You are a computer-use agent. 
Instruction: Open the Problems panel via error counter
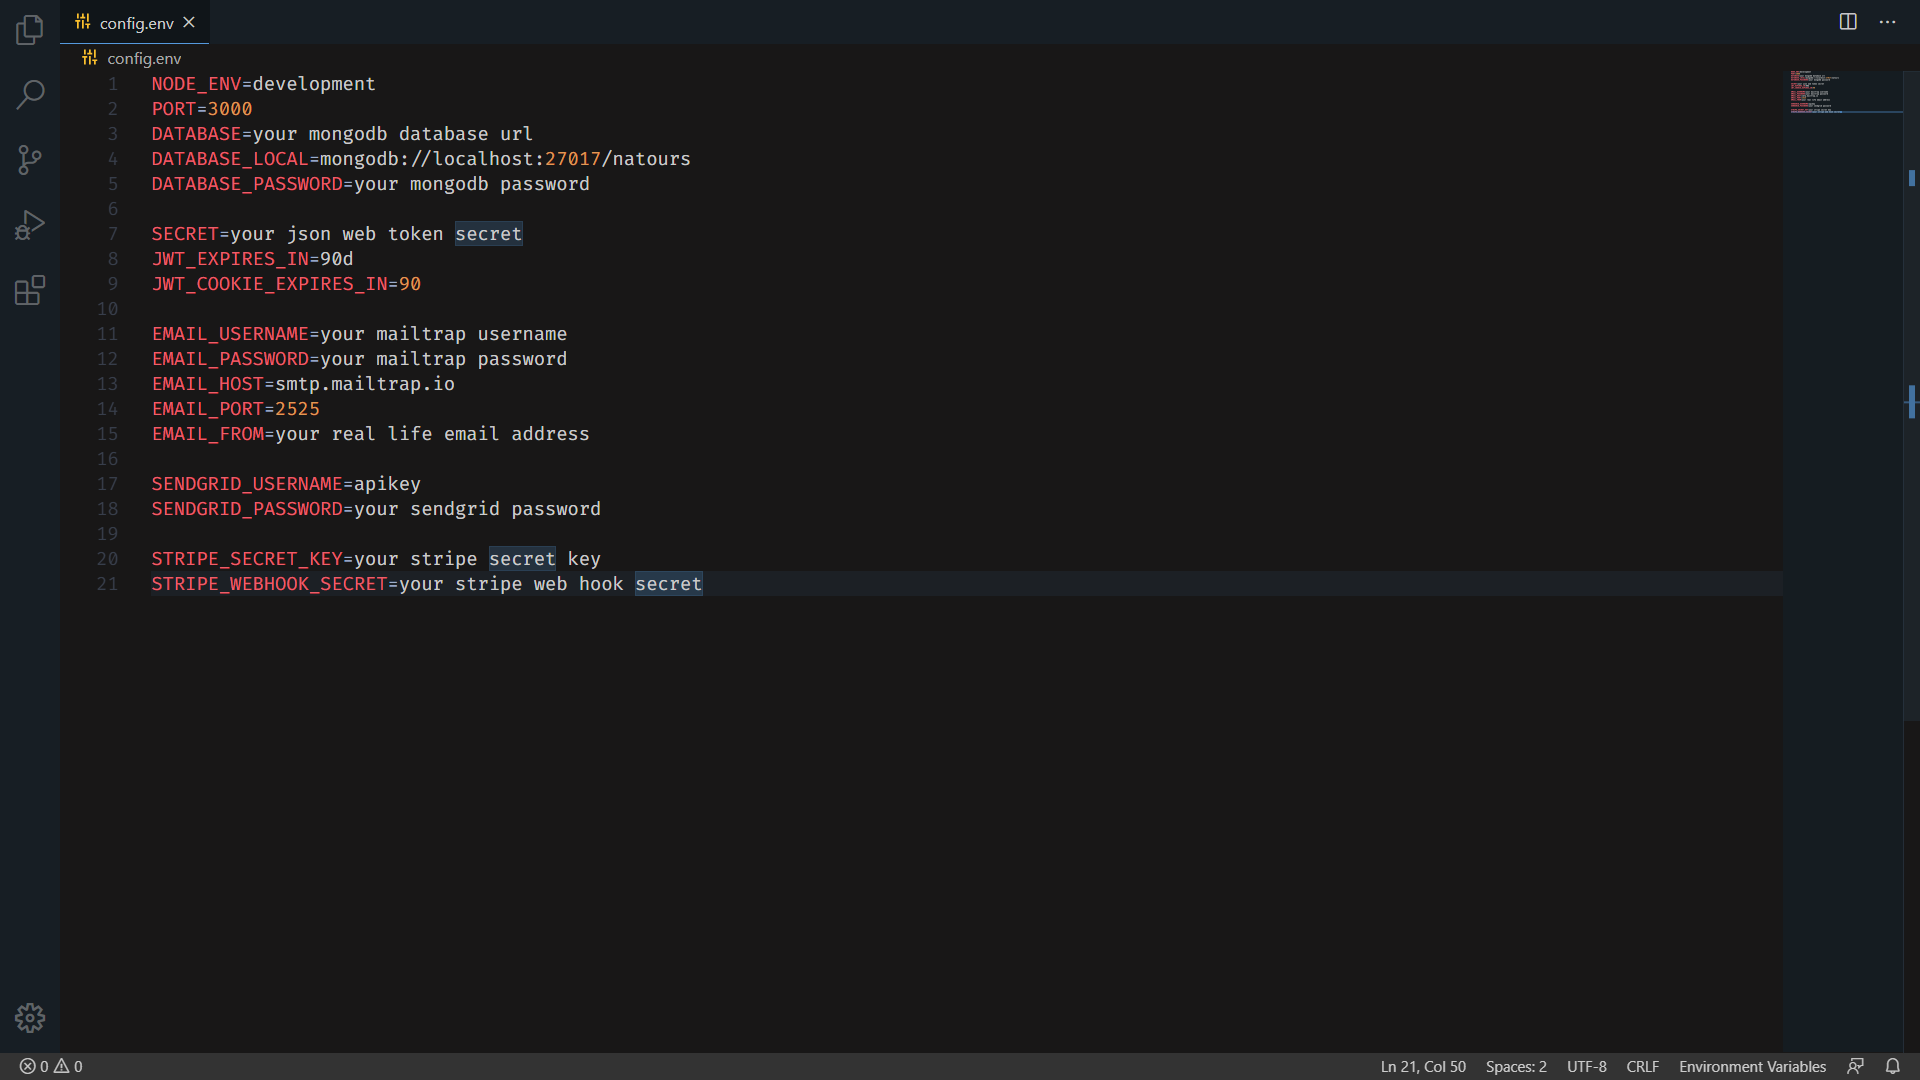tap(50, 1066)
